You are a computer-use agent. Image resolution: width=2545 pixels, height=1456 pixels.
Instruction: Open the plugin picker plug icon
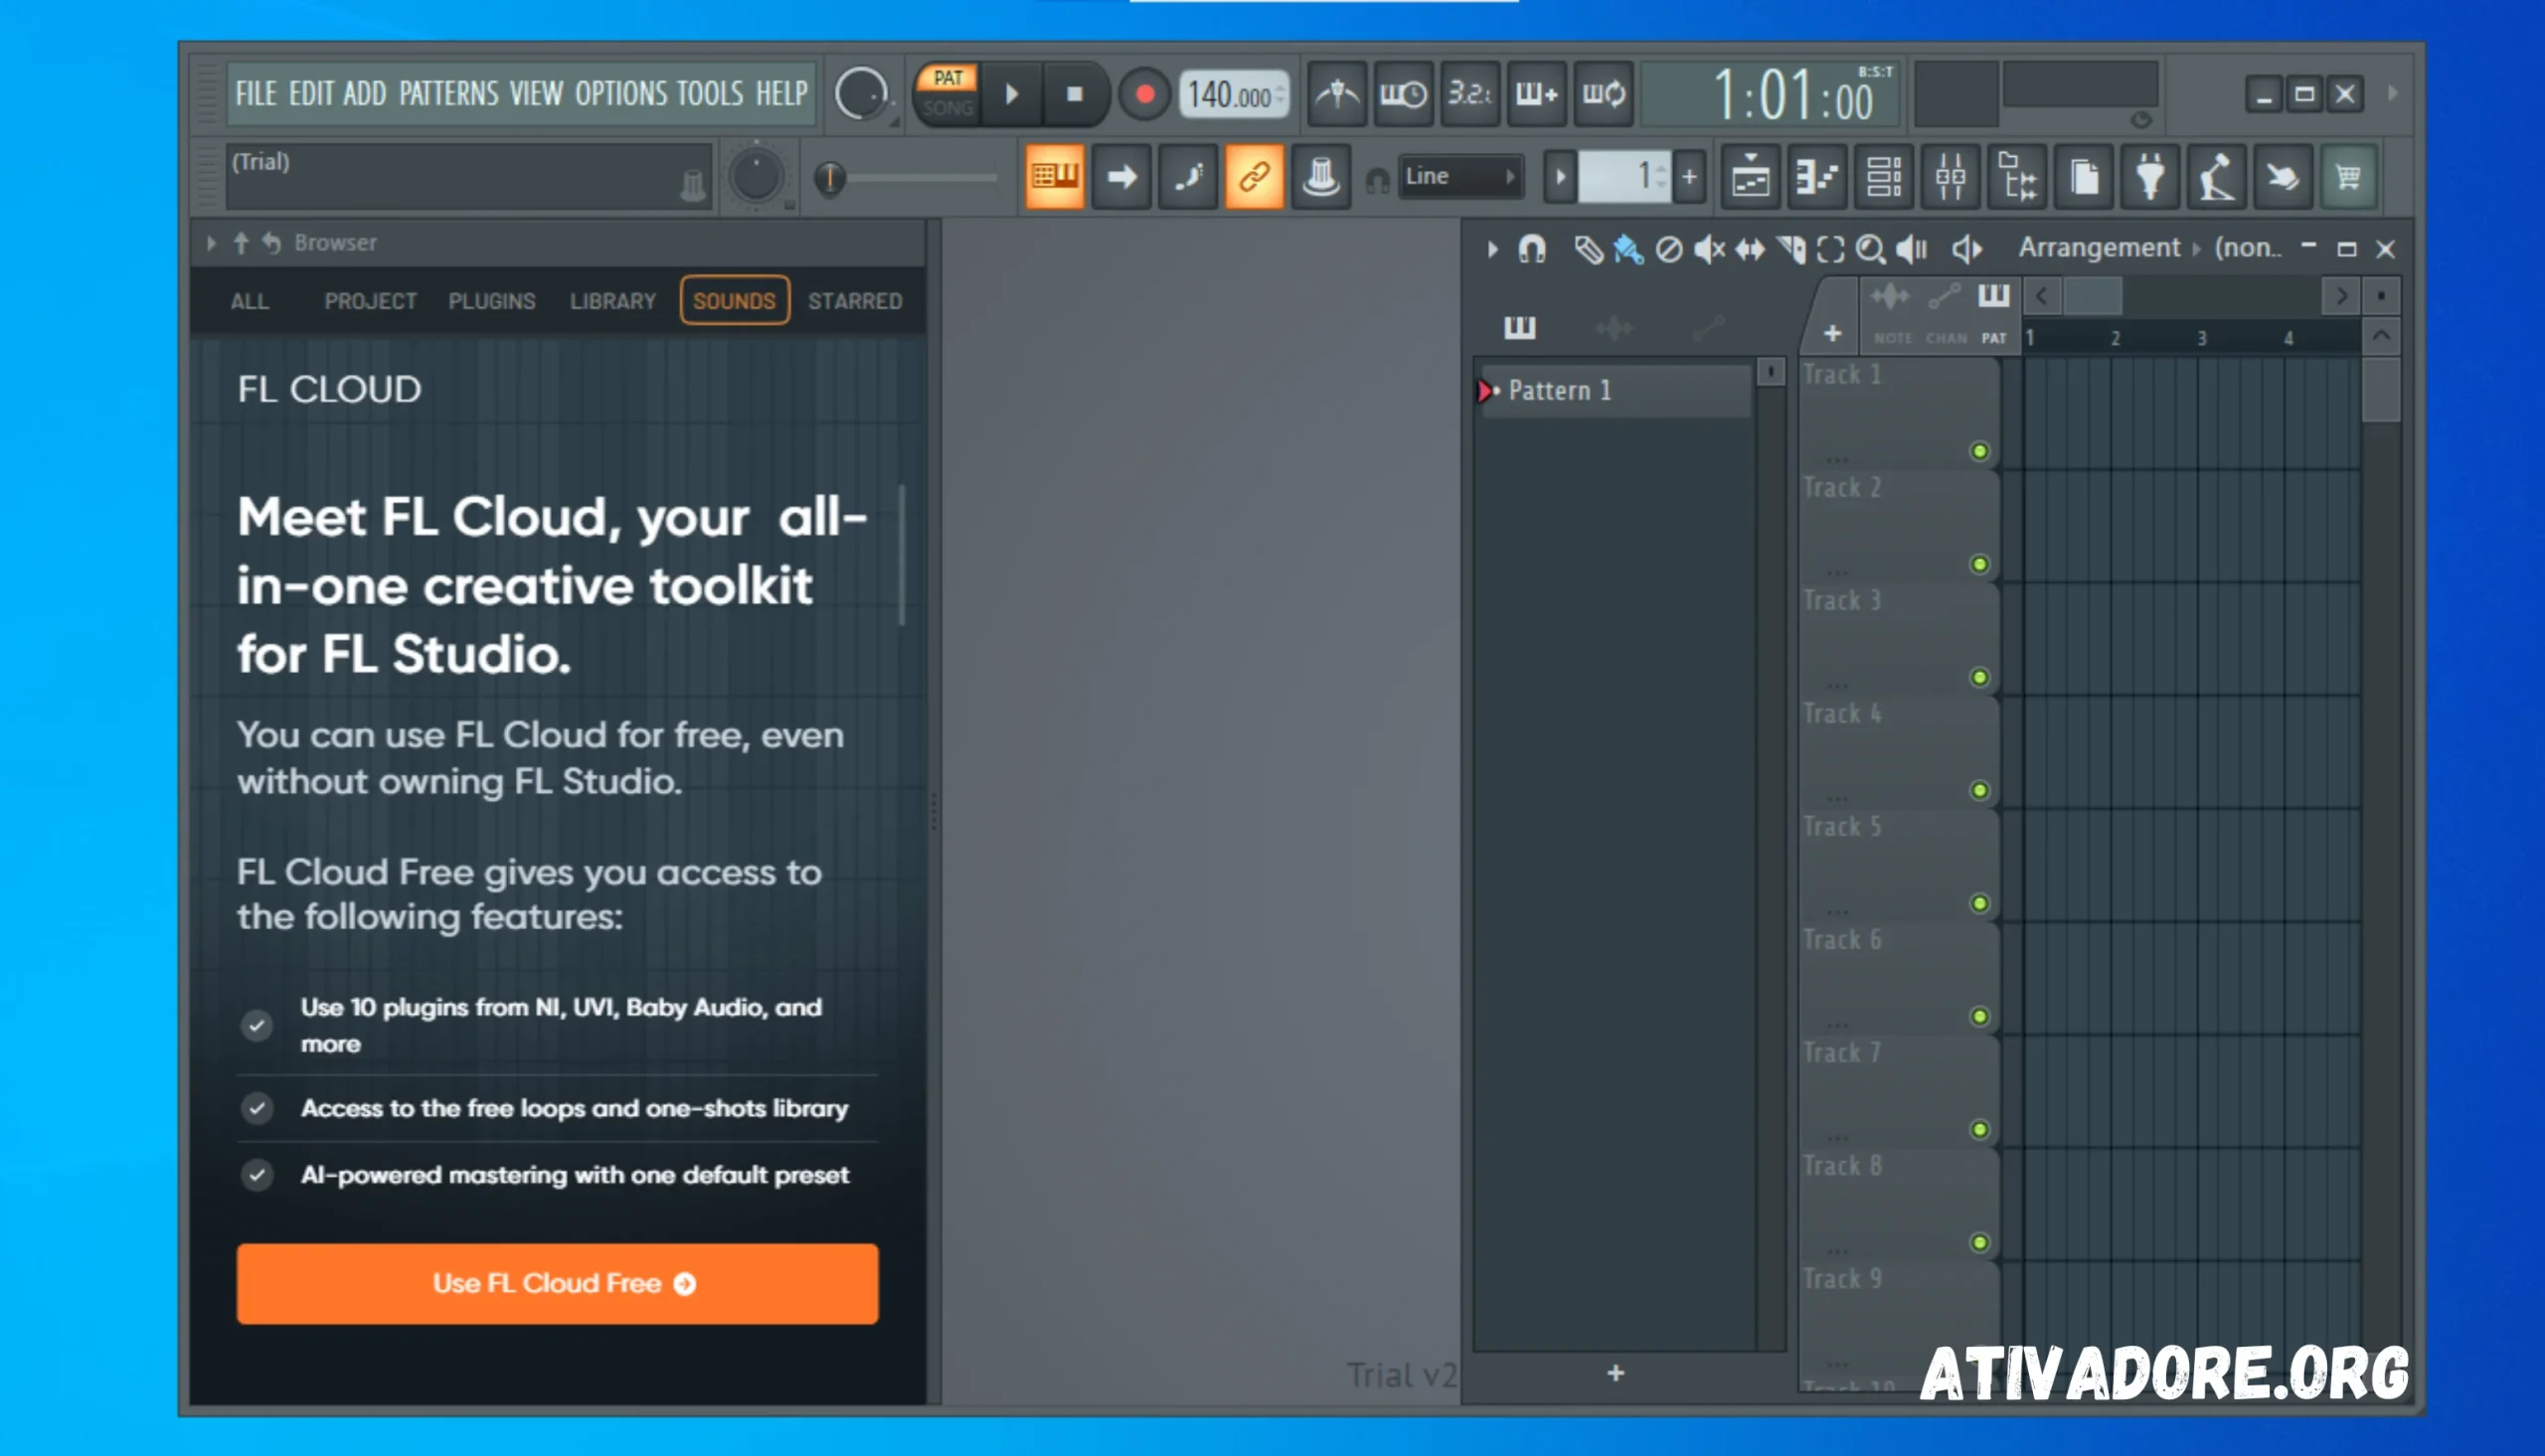pos(2150,177)
